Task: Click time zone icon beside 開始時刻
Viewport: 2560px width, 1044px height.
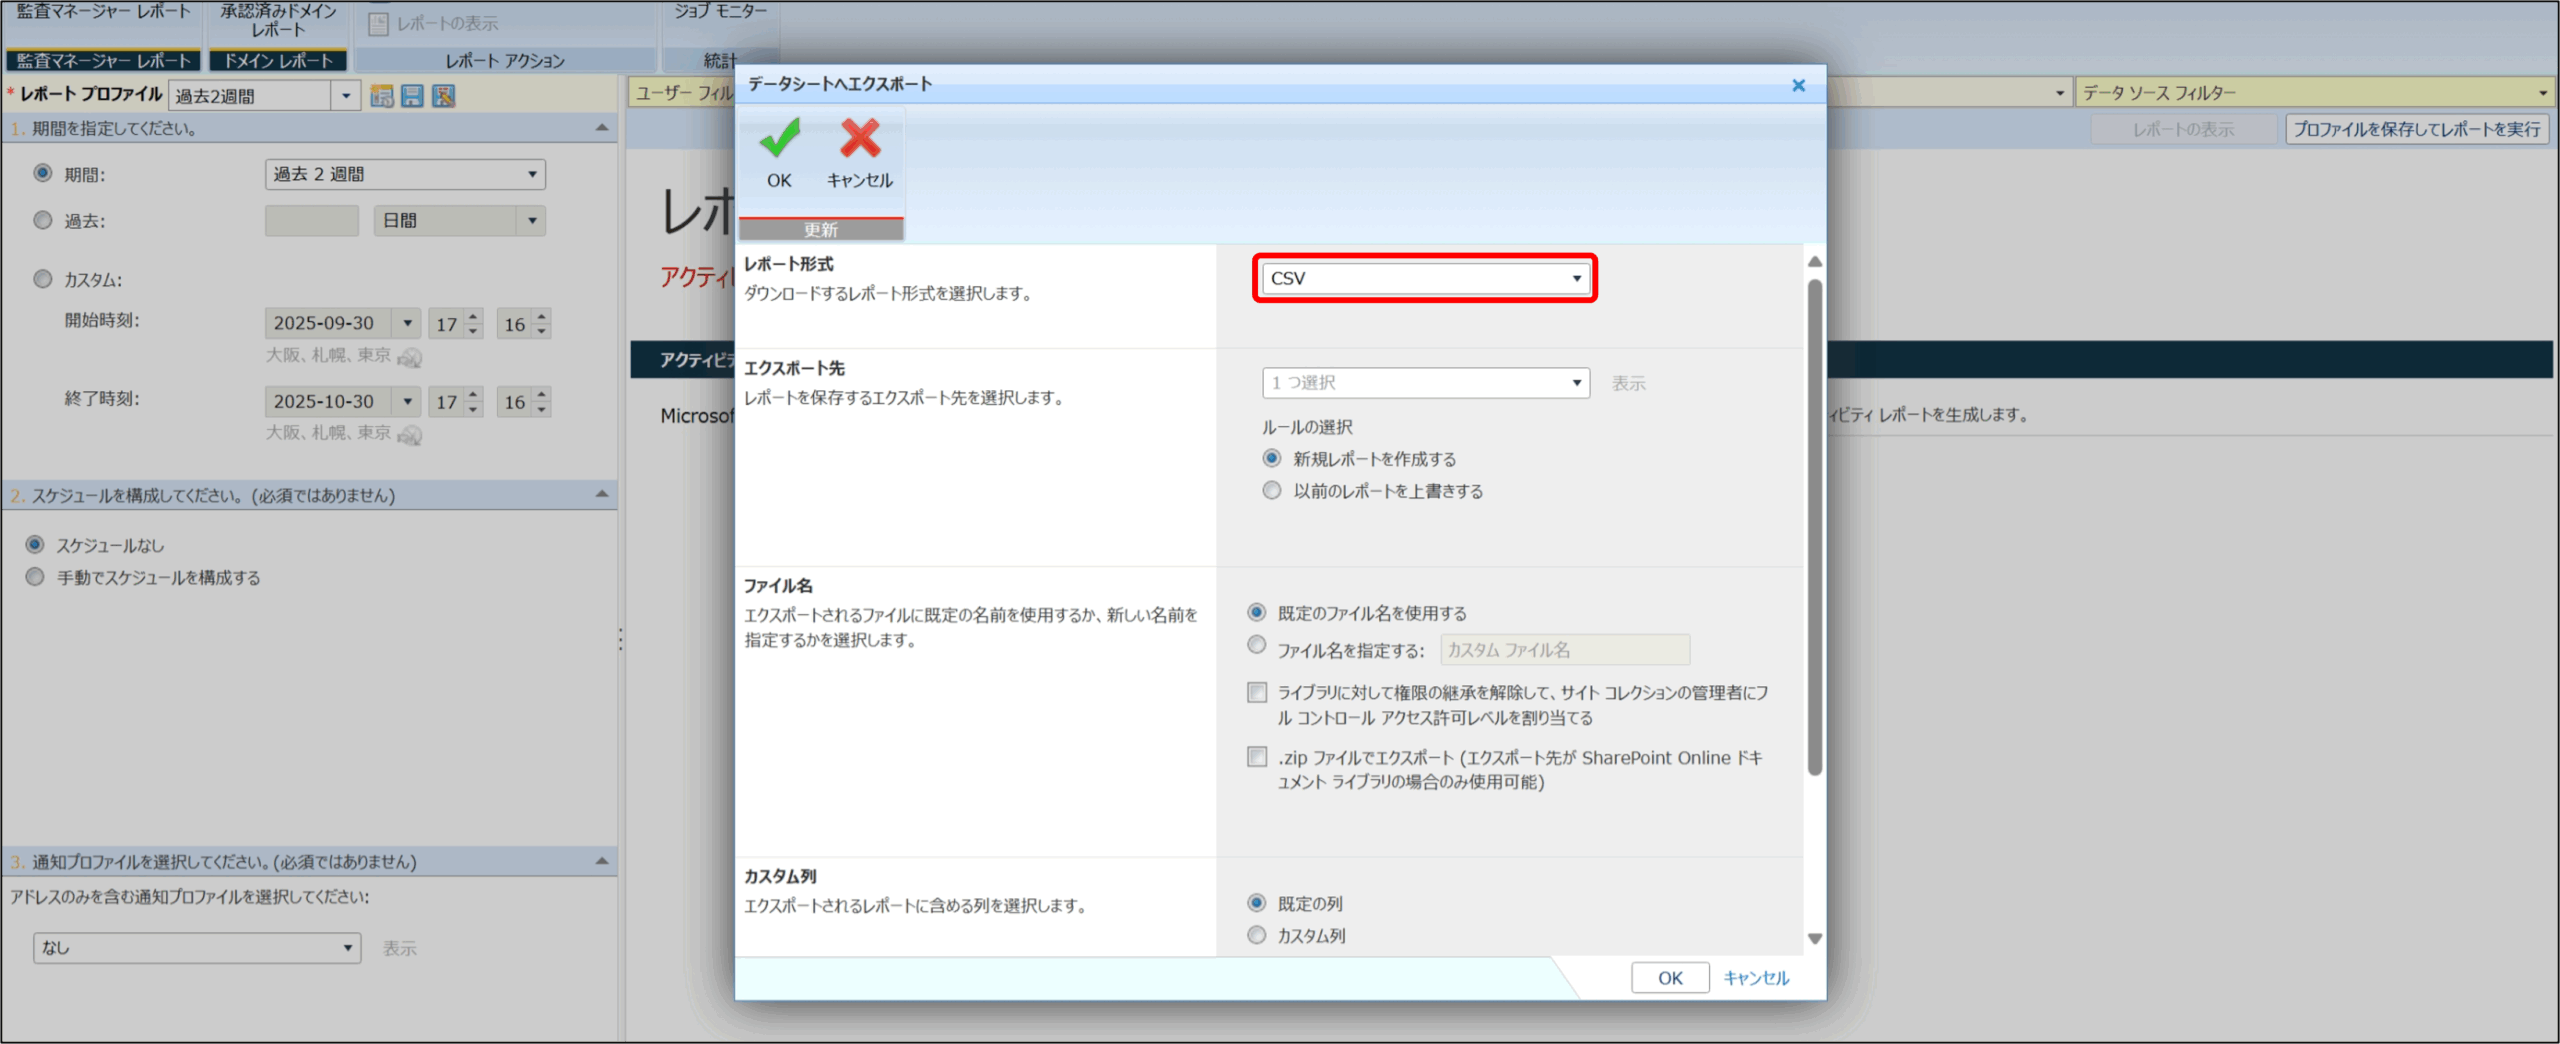Action: [x=410, y=357]
